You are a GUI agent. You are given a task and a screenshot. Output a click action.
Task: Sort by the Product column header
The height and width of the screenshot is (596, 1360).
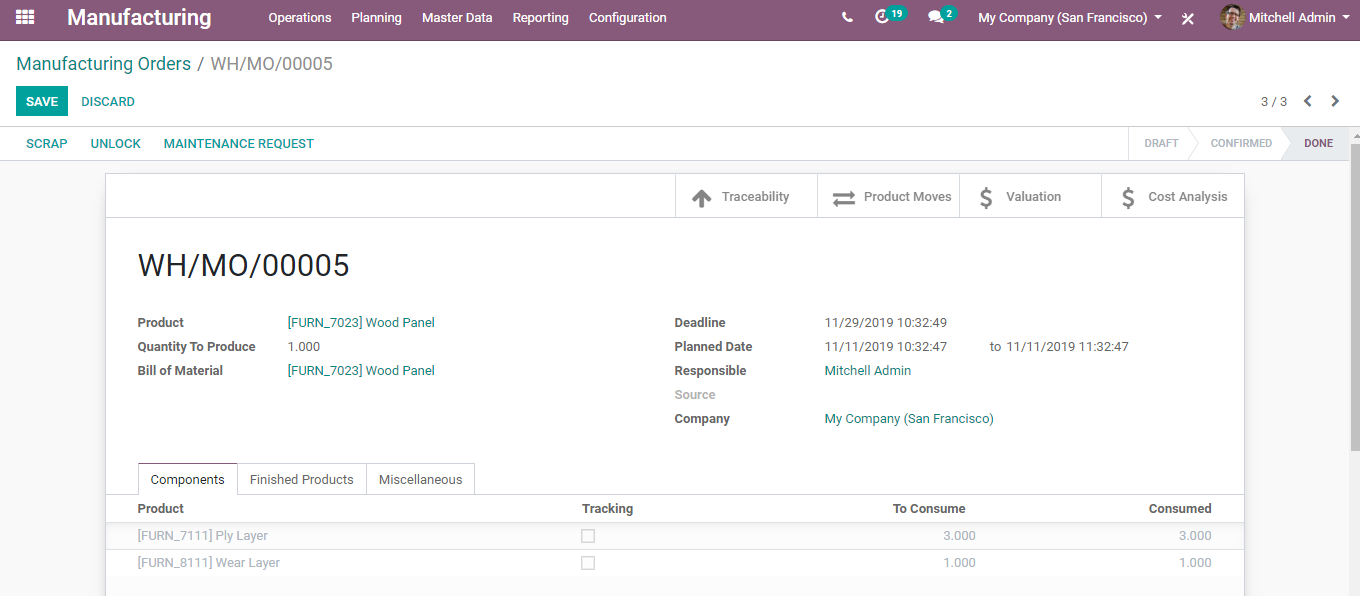click(161, 509)
